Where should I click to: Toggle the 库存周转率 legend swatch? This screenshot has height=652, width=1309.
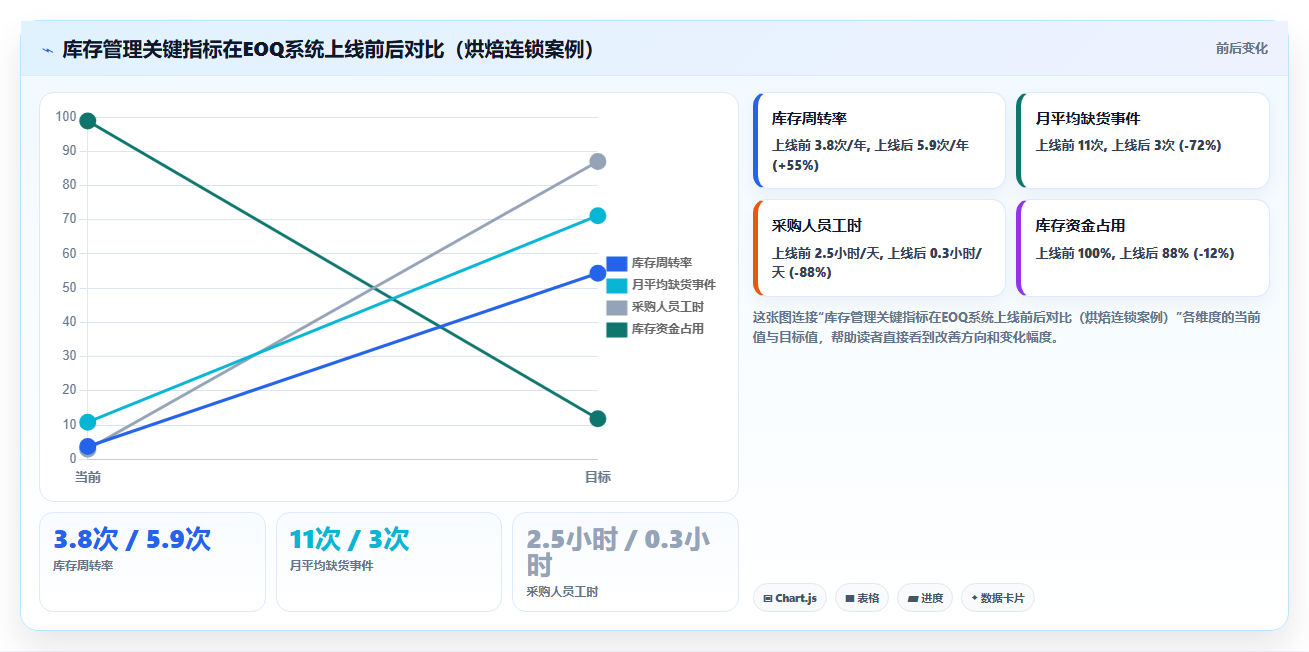click(x=617, y=263)
